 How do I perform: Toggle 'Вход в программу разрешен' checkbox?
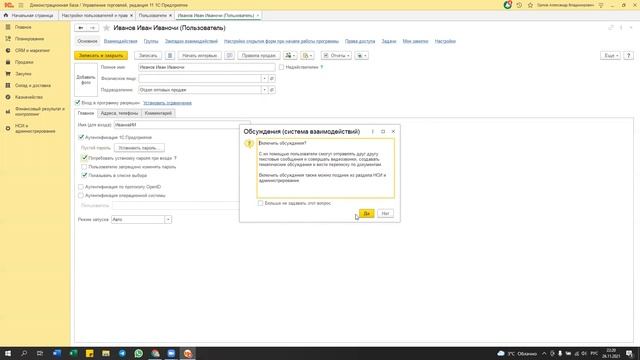[x=78, y=102]
